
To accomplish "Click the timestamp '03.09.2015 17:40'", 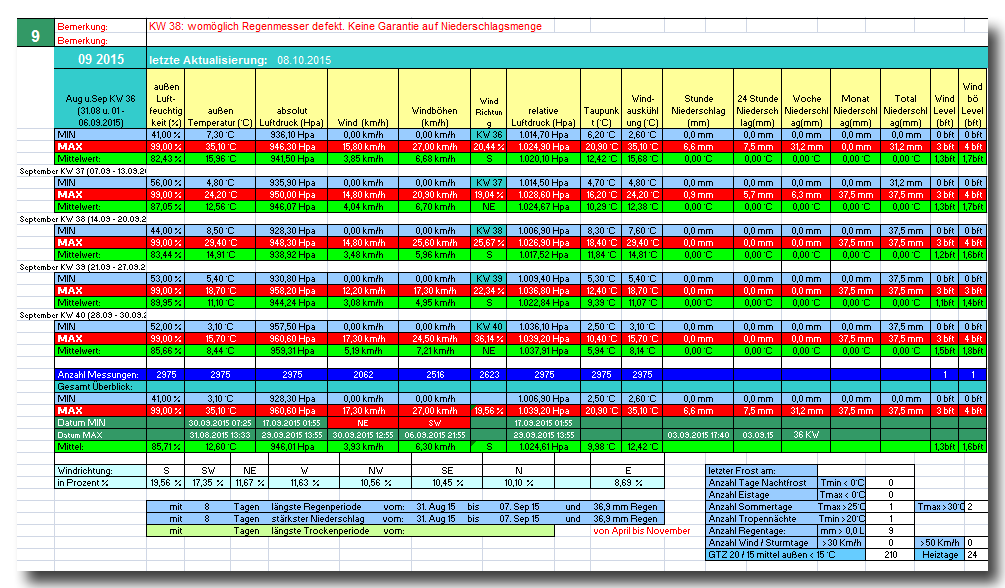I will (x=698, y=435).
